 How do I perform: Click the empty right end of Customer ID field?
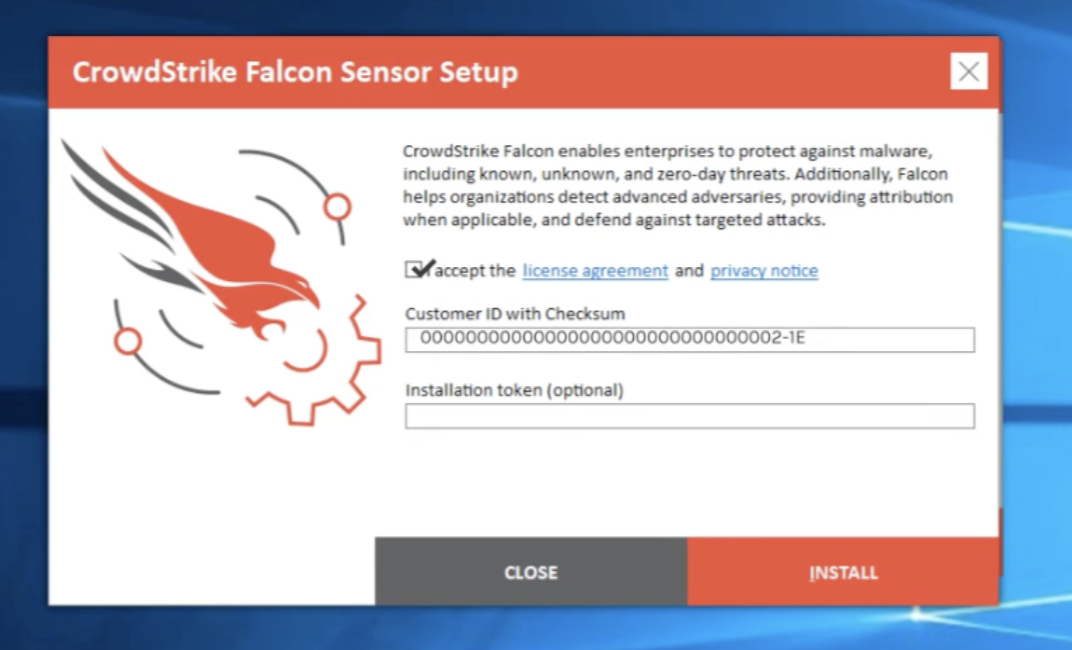[x=900, y=340]
